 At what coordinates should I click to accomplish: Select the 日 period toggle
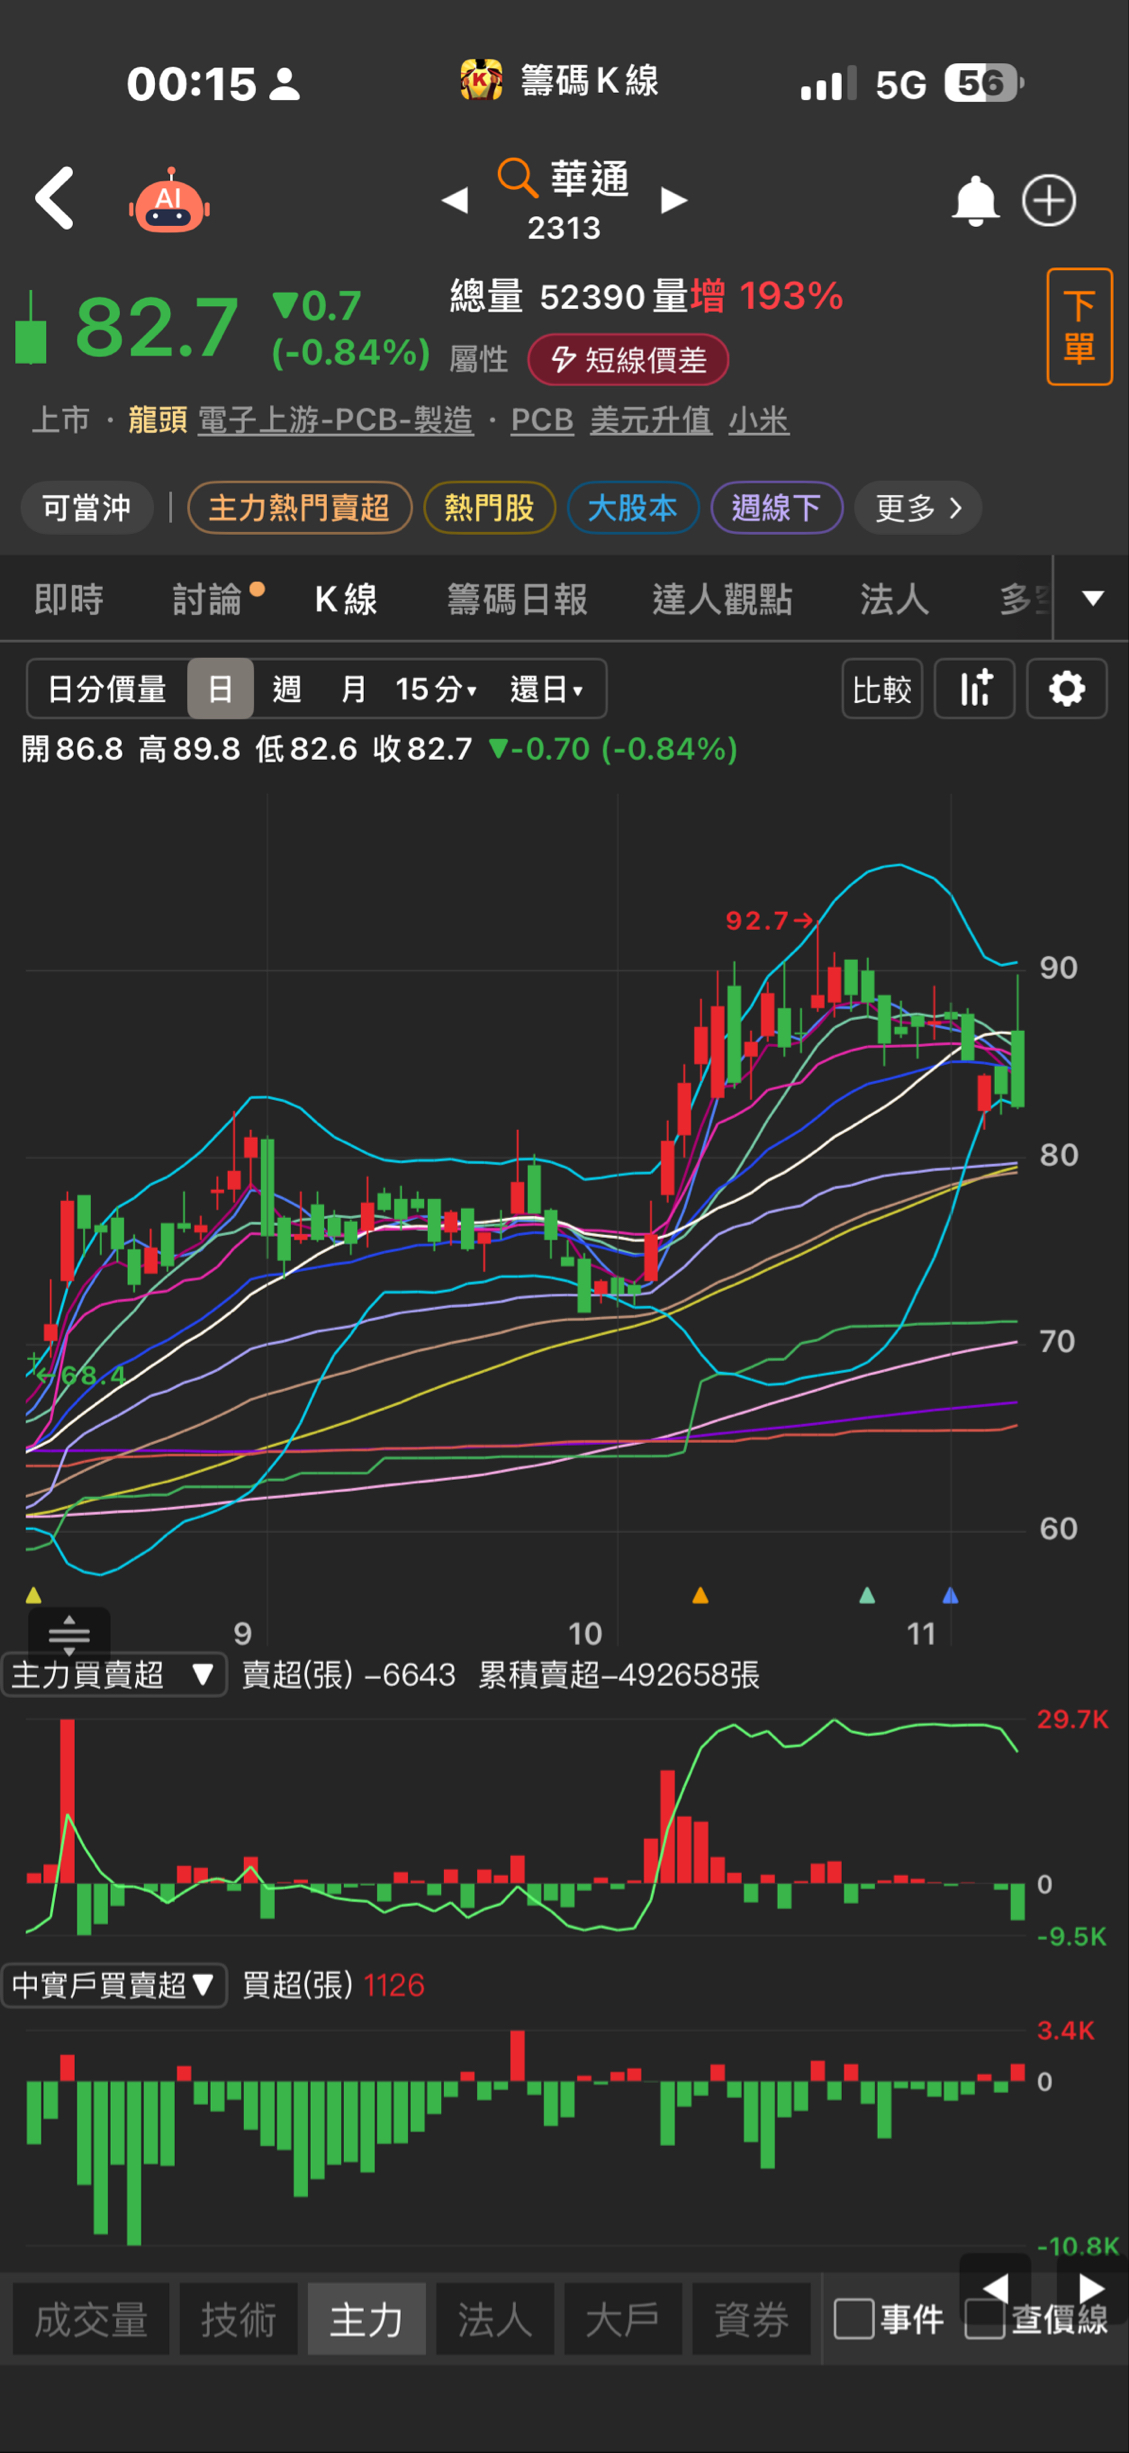(220, 689)
